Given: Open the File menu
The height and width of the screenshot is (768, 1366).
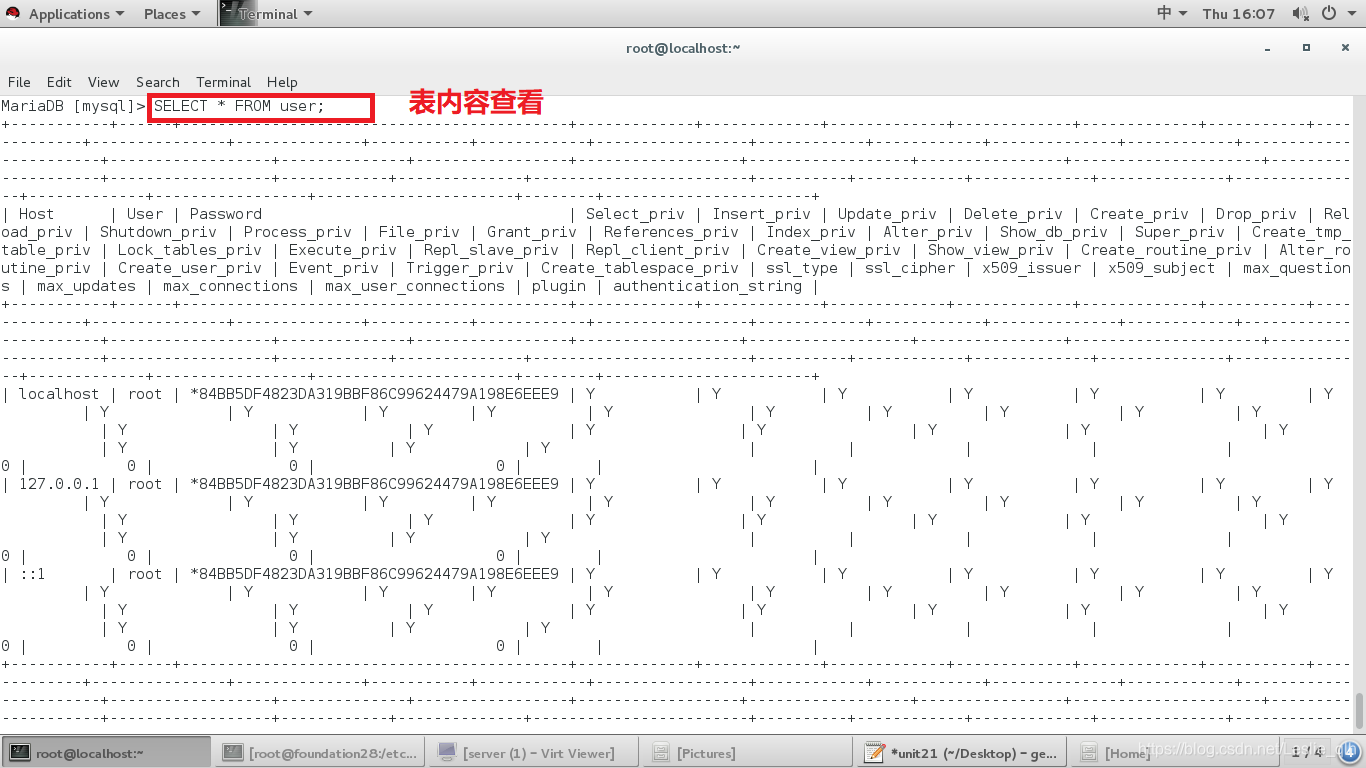Looking at the screenshot, I should (19, 82).
